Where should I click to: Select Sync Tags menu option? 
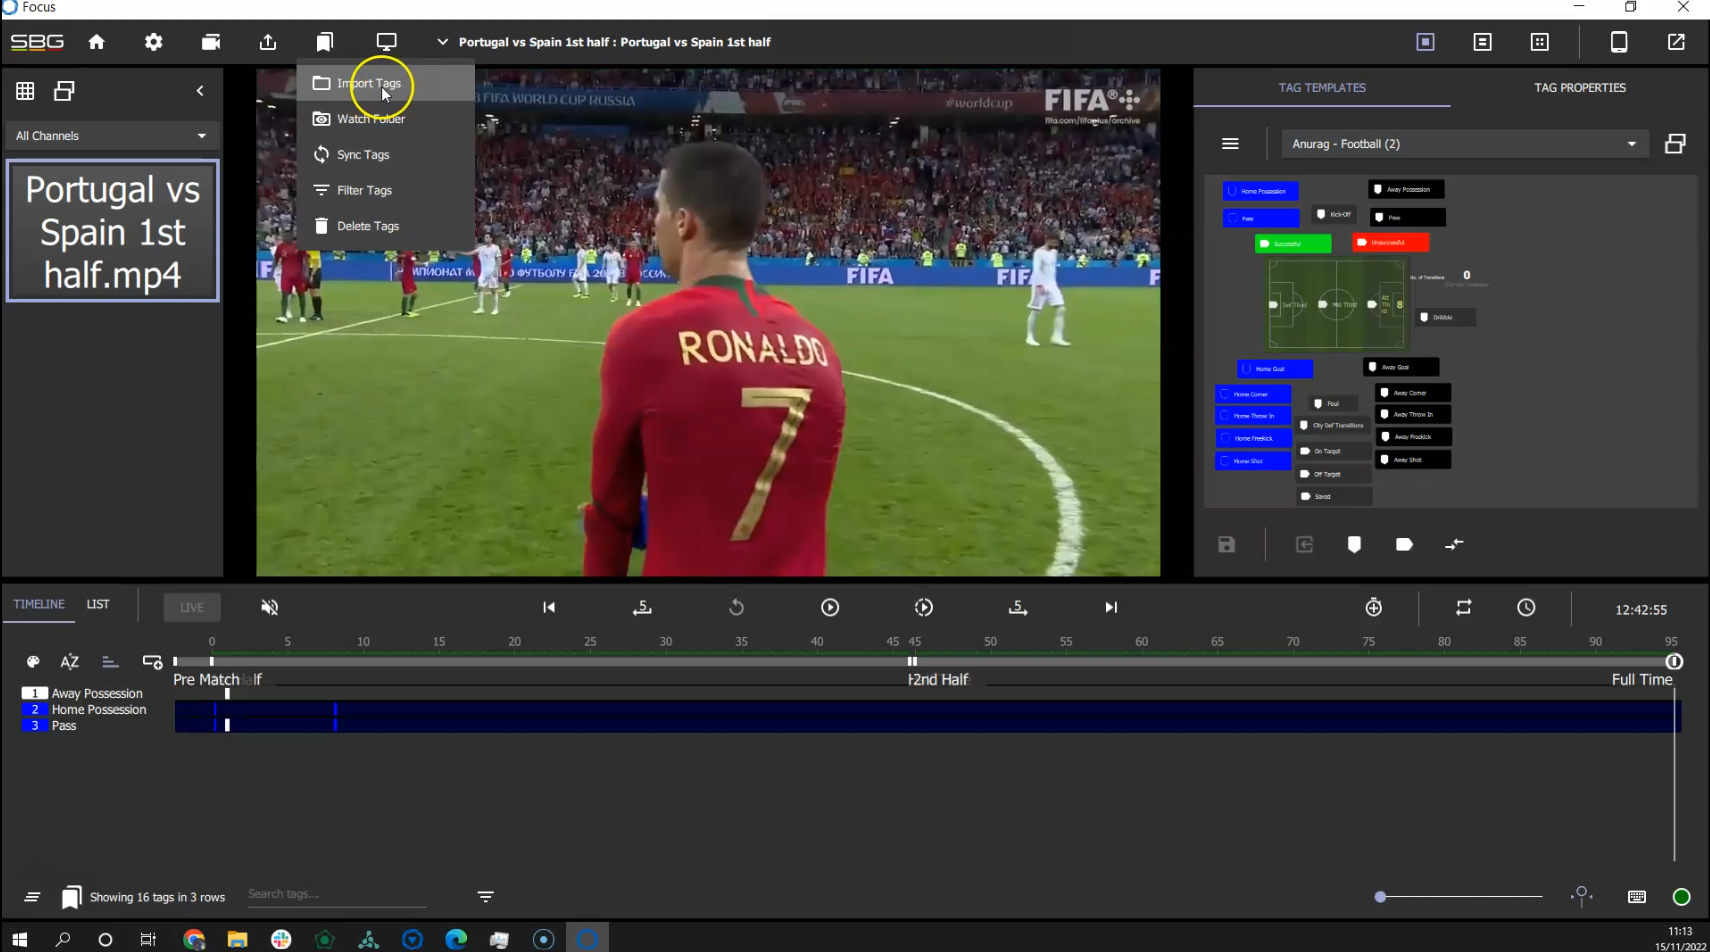click(x=363, y=155)
